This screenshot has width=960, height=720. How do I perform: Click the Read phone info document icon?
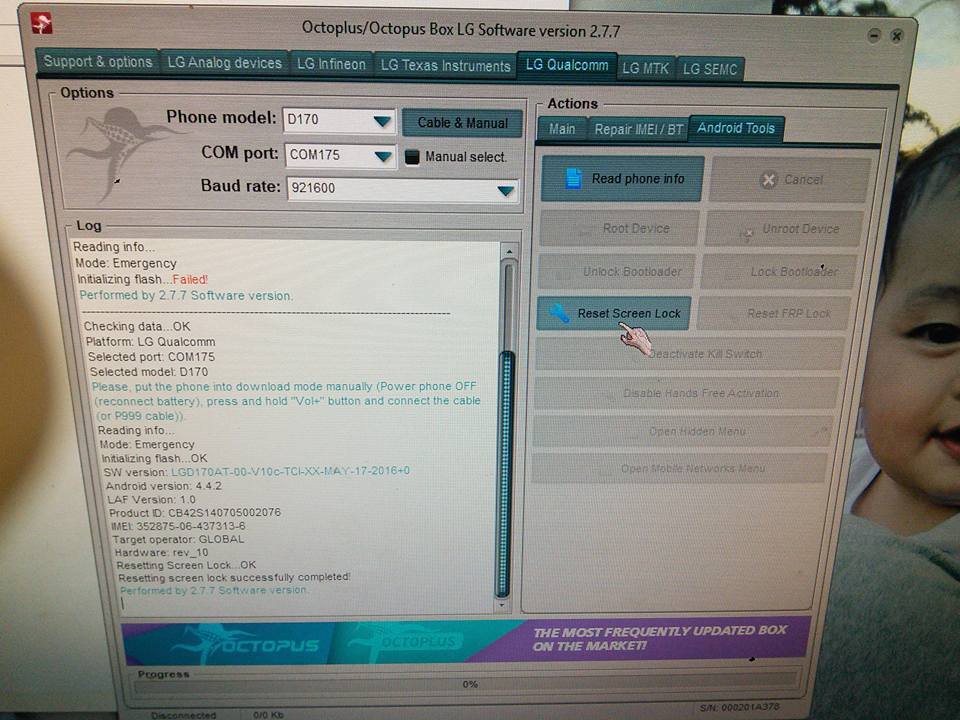574,178
